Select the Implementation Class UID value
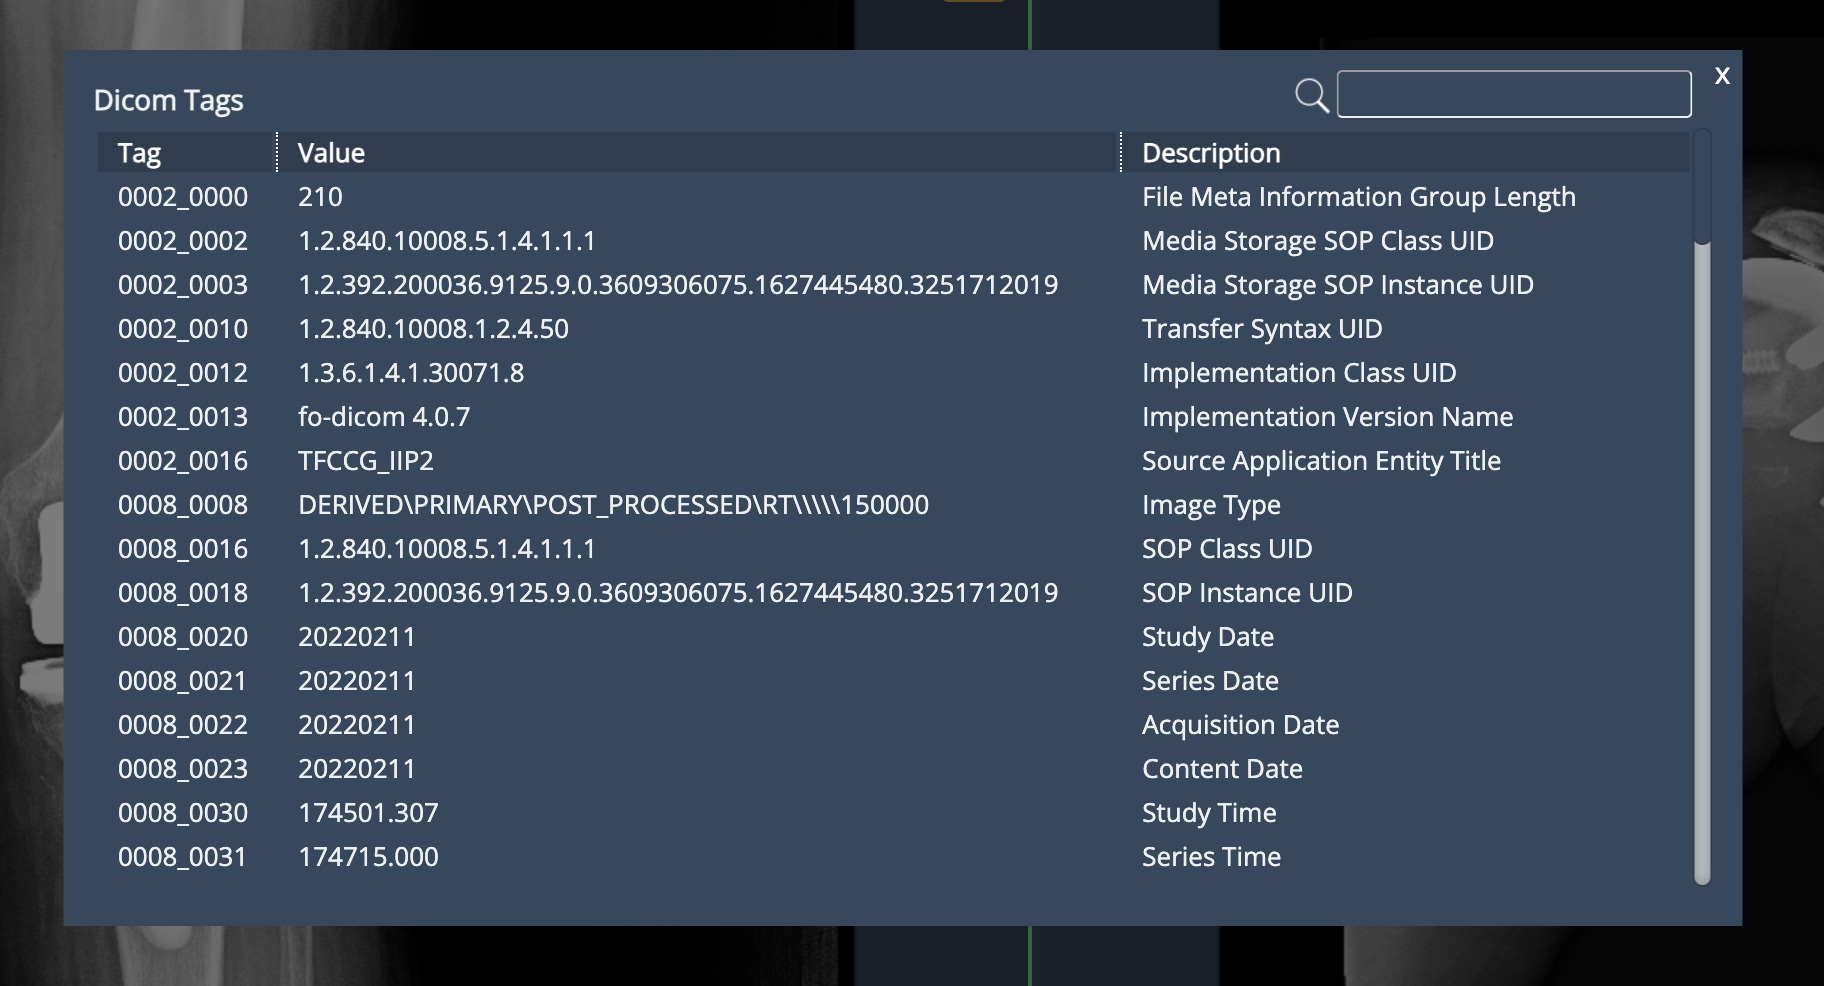This screenshot has width=1824, height=986. coord(410,373)
